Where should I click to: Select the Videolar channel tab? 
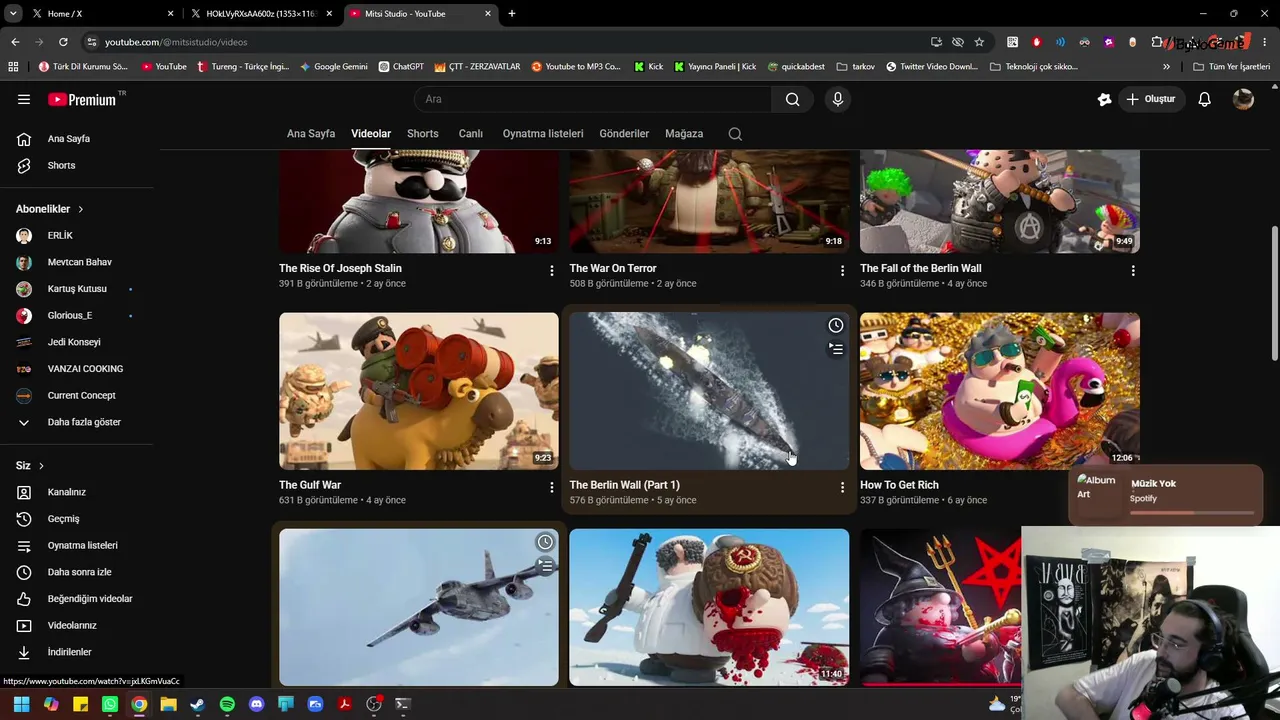371,134
